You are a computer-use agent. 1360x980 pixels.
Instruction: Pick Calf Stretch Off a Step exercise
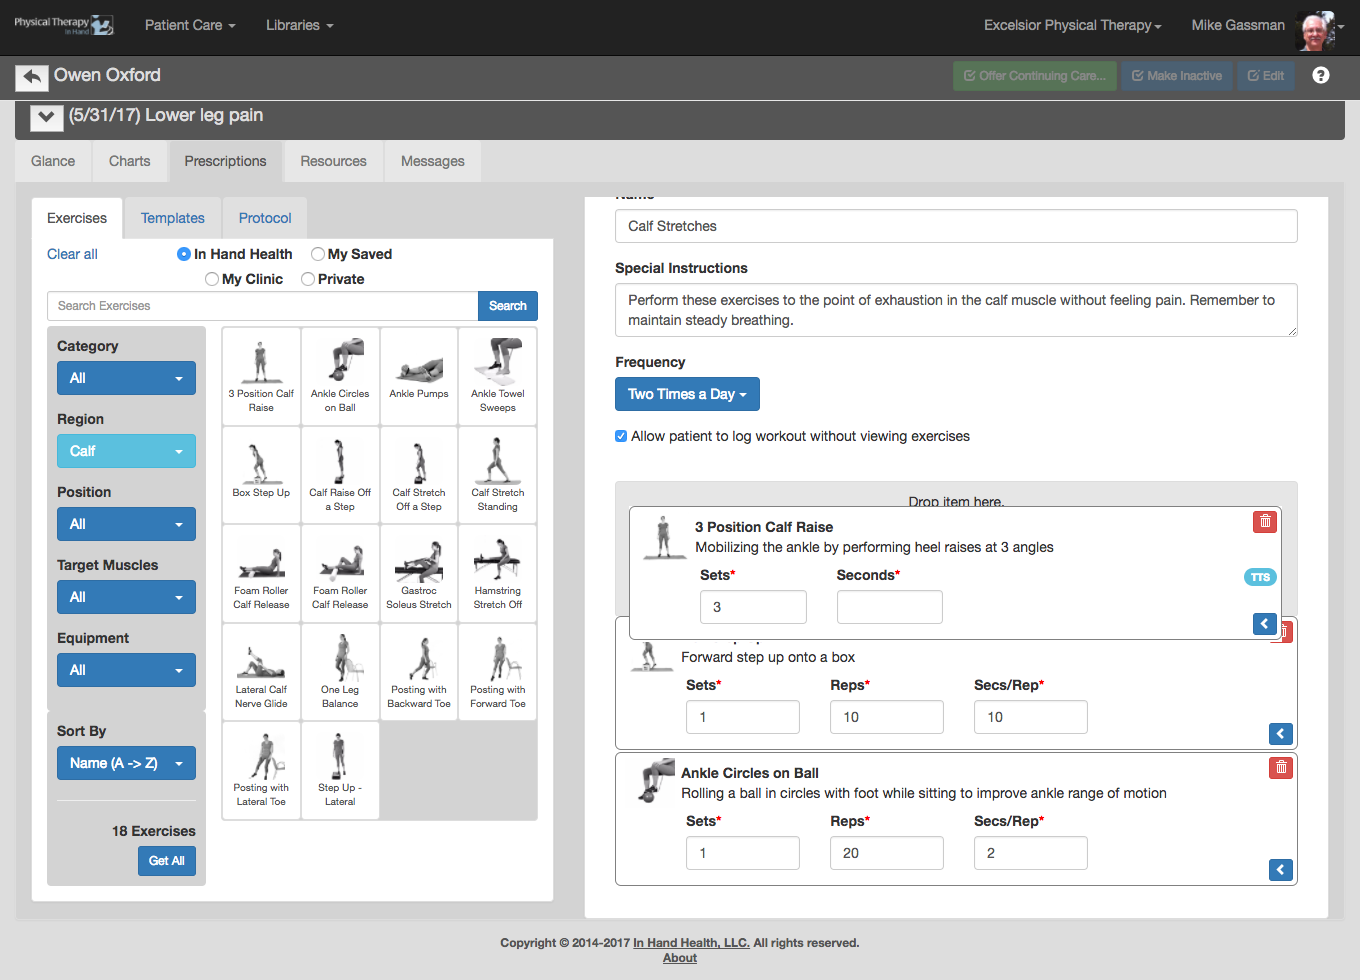click(419, 474)
